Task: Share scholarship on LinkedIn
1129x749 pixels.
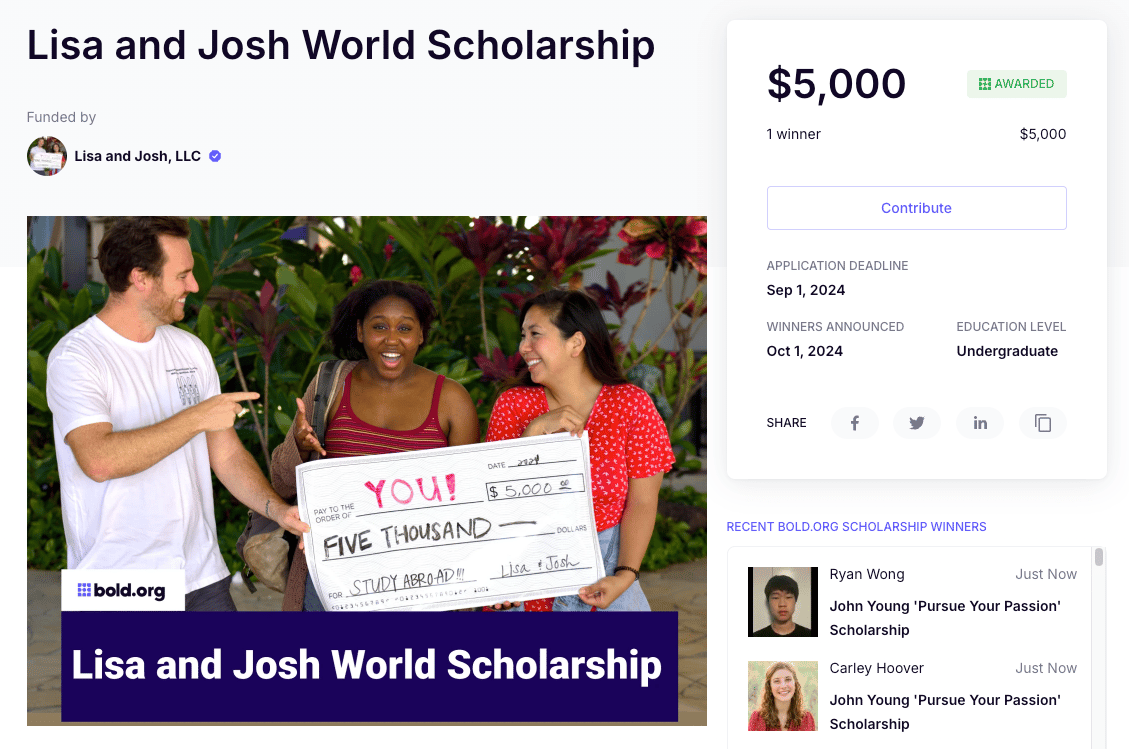Action: (x=980, y=423)
